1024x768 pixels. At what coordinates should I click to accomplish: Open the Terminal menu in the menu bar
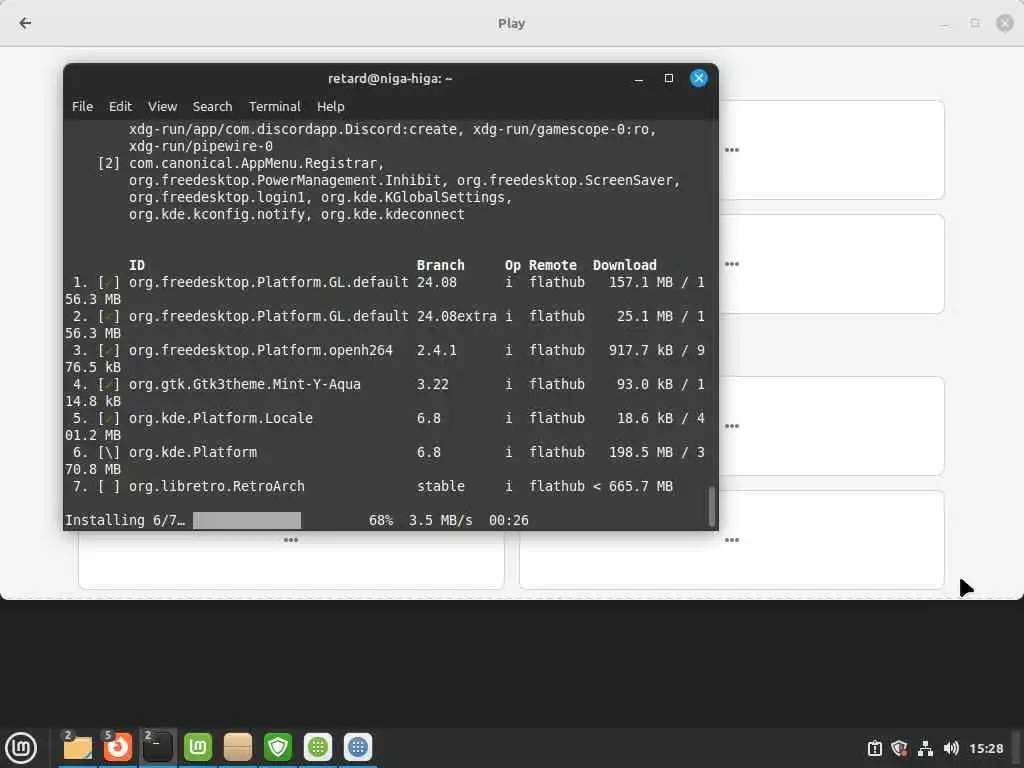(x=274, y=106)
